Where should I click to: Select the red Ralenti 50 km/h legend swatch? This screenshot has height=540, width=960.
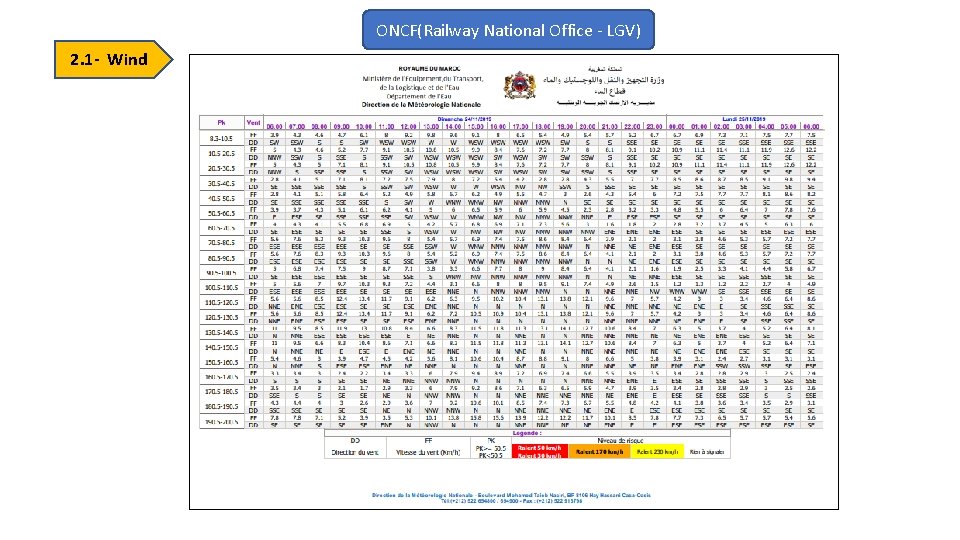[539, 451]
